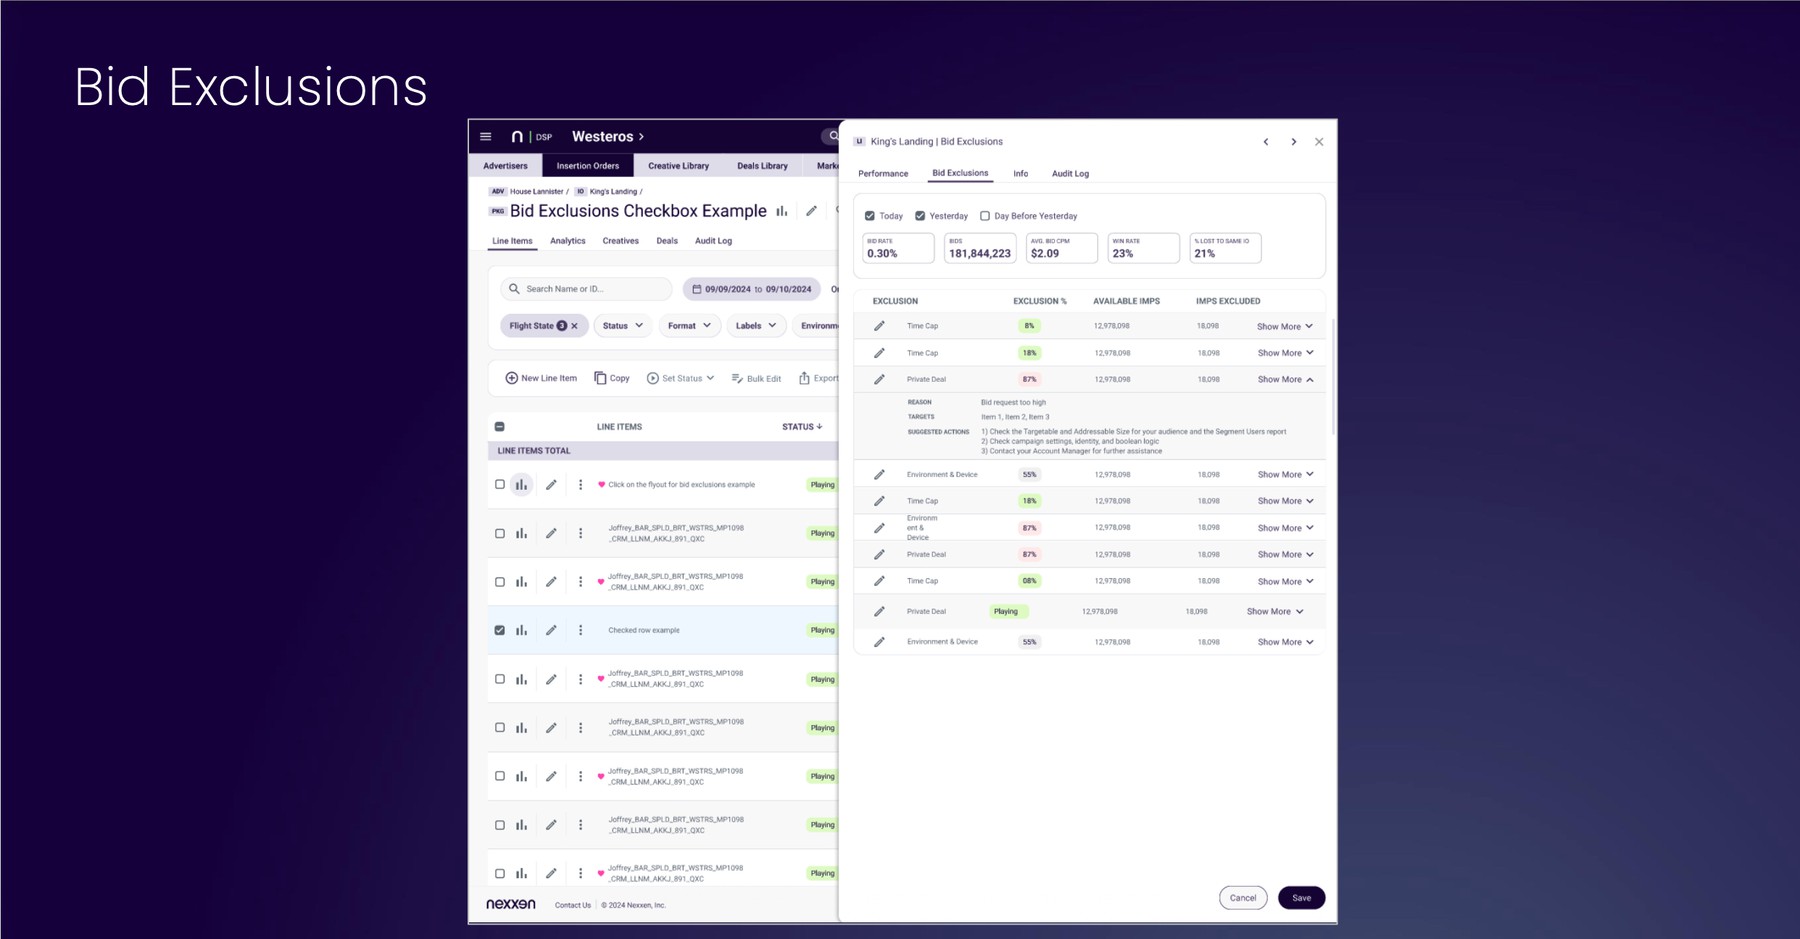The width and height of the screenshot is (1800, 939).
Task: Open the Status filter dropdown
Action: tap(622, 325)
